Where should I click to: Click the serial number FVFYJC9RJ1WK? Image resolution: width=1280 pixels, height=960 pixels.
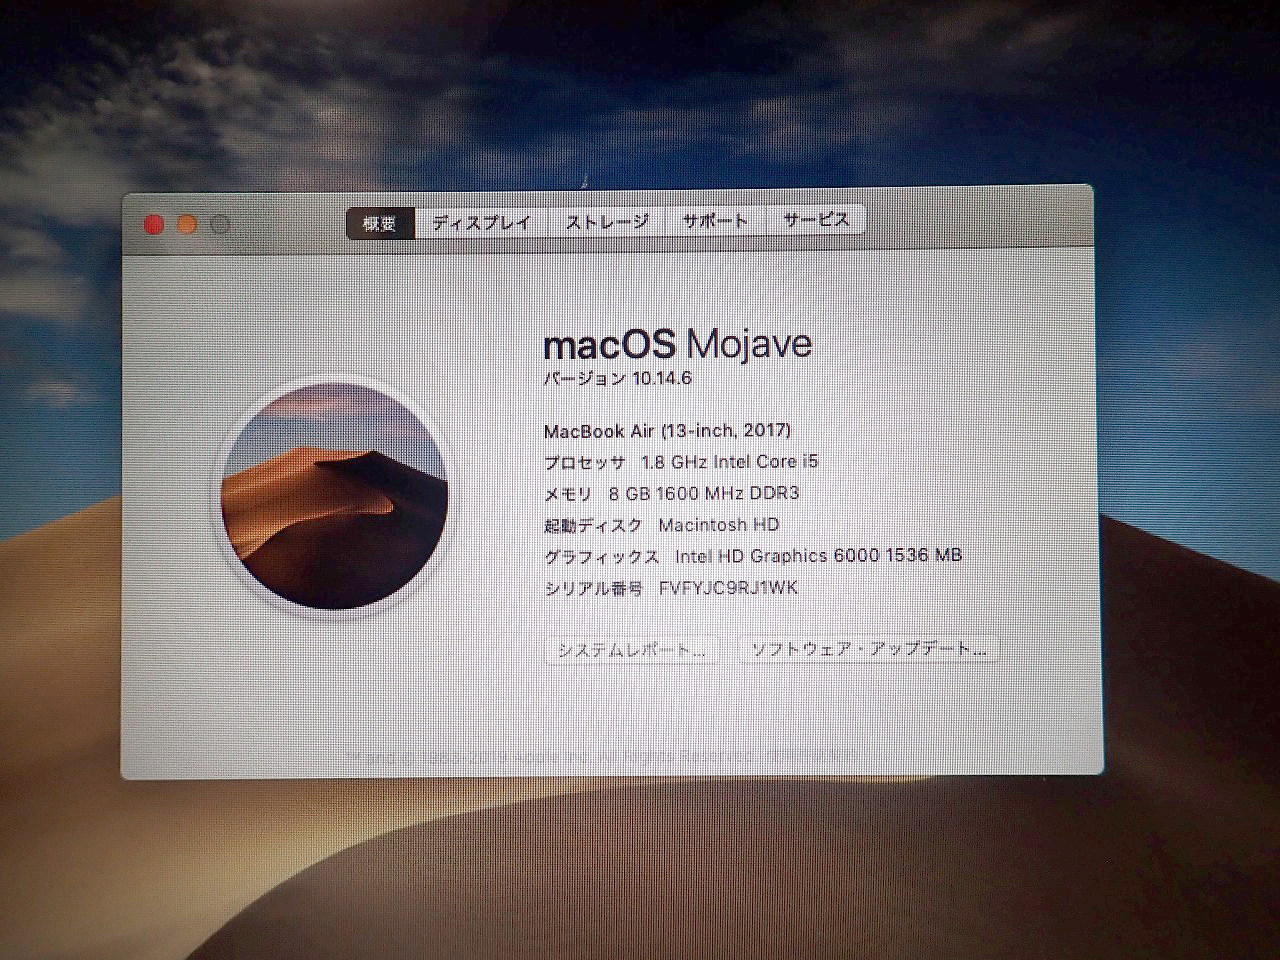(728, 588)
